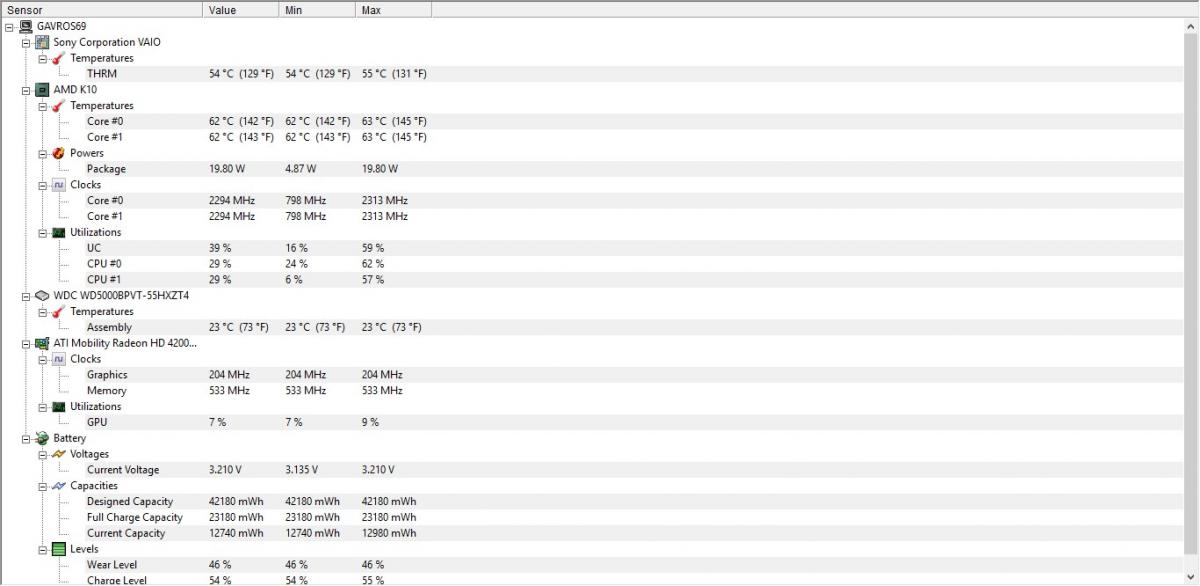This screenshot has height=586, width=1200.
Task: Click the Battery icon in the tree
Action: [42, 438]
